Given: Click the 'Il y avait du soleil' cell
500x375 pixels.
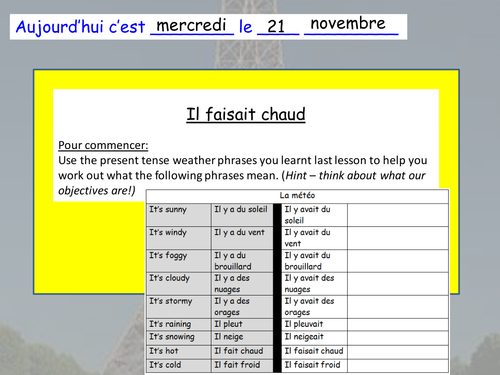Looking at the screenshot, I should click(x=314, y=215).
